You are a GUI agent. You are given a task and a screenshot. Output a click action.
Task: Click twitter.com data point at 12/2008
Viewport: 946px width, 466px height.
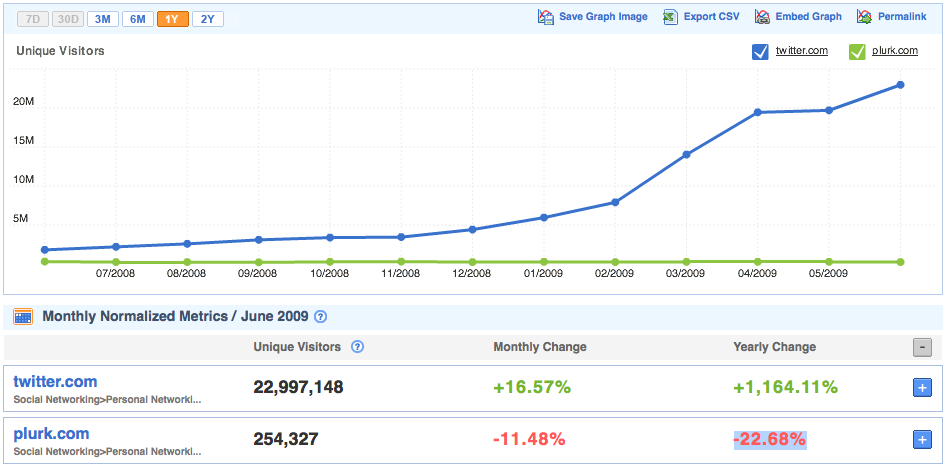(x=472, y=229)
